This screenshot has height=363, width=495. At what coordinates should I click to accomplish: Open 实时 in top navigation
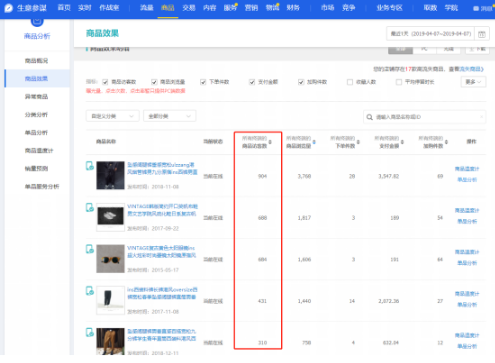(x=85, y=8)
